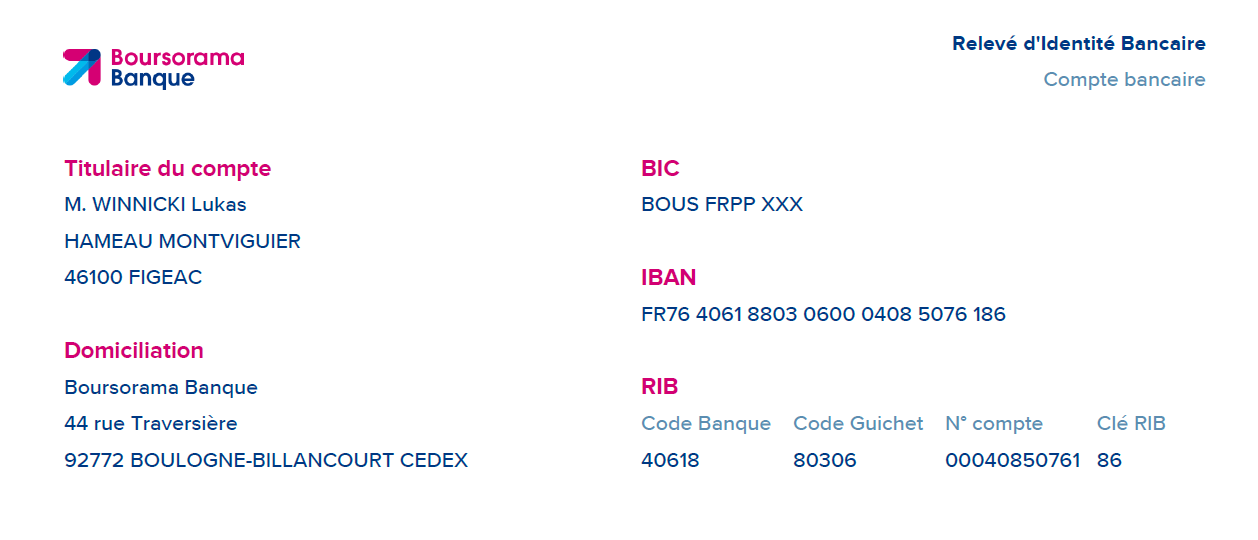Click the 46100 FIGEAC postal line
The image size is (1258, 540).
133,278
